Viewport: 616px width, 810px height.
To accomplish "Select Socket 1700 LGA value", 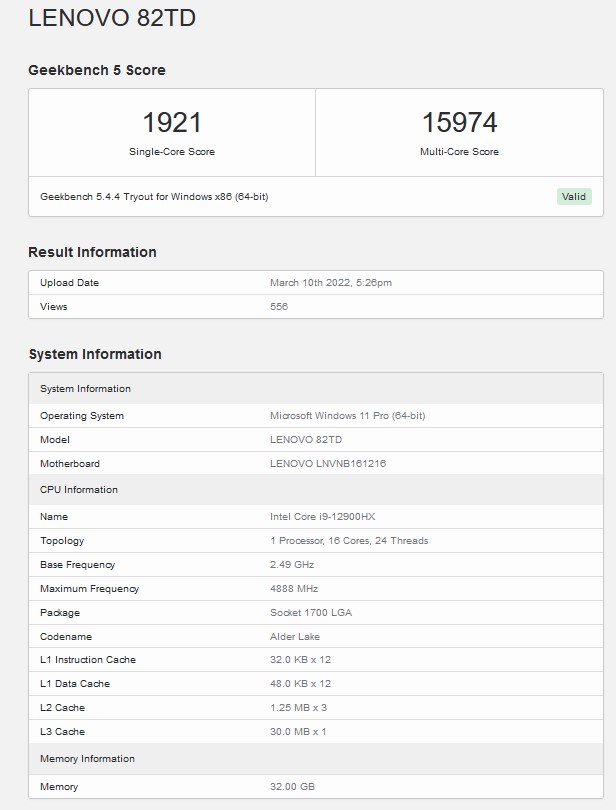I will pos(311,613).
